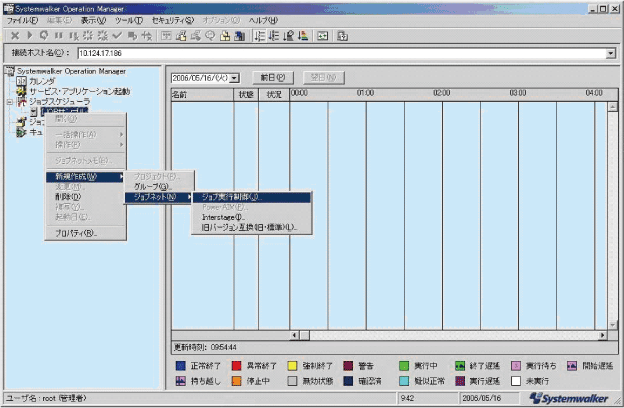The width and height of the screenshot is (624, 408).
Task: Click the white 未実行 legend swatch
Action: pyautogui.click(x=516, y=381)
